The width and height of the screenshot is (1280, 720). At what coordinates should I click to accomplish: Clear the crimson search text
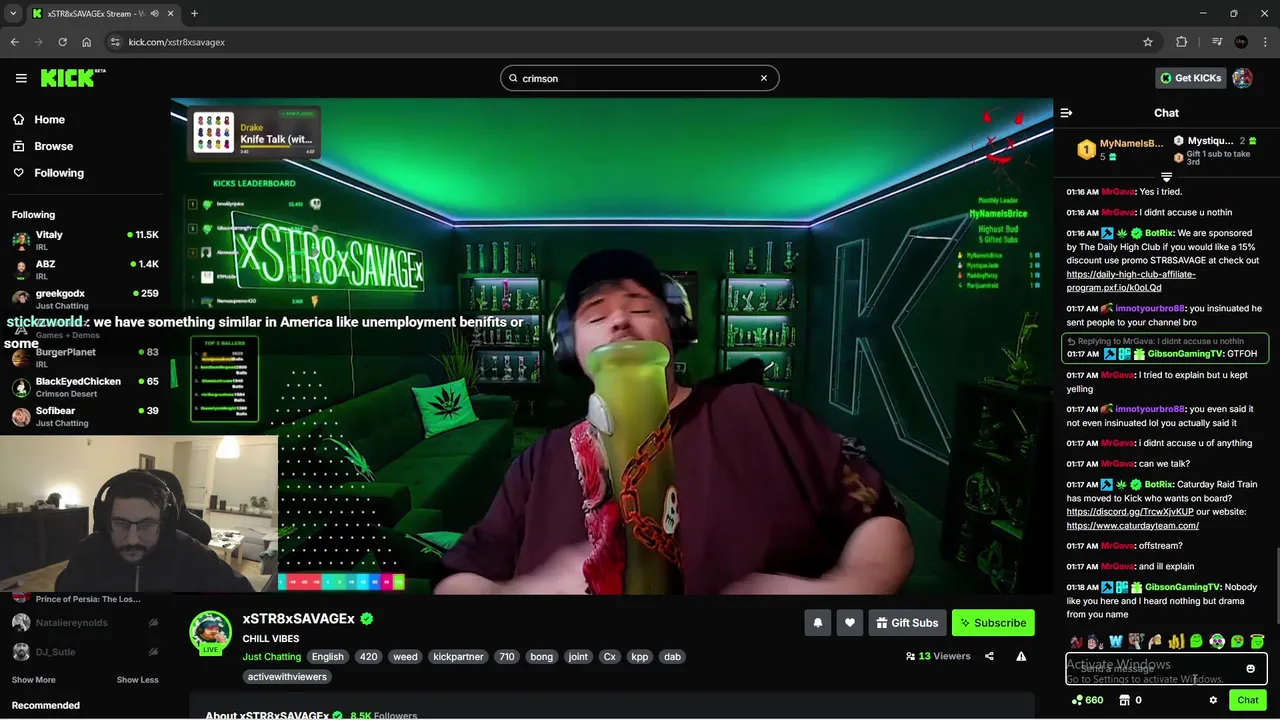[x=764, y=78]
